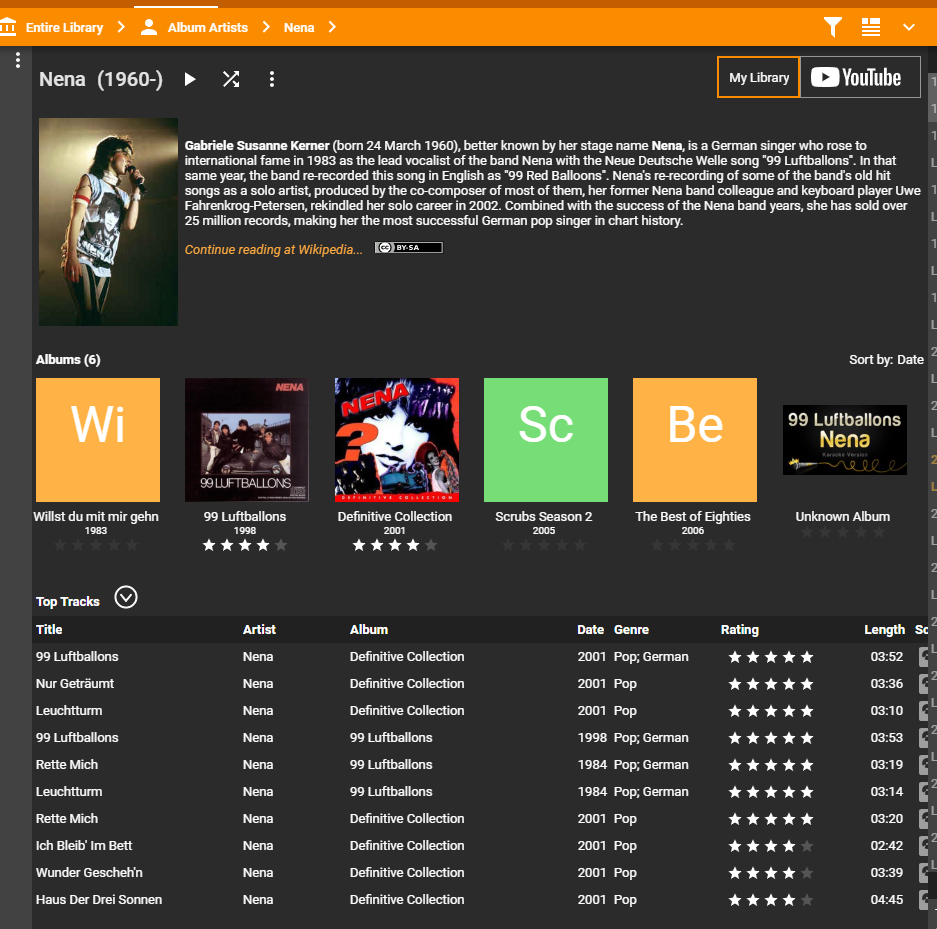Set the rating stars for Scrubs Season 2
Viewport: 937px width, 929px height.
(545, 545)
